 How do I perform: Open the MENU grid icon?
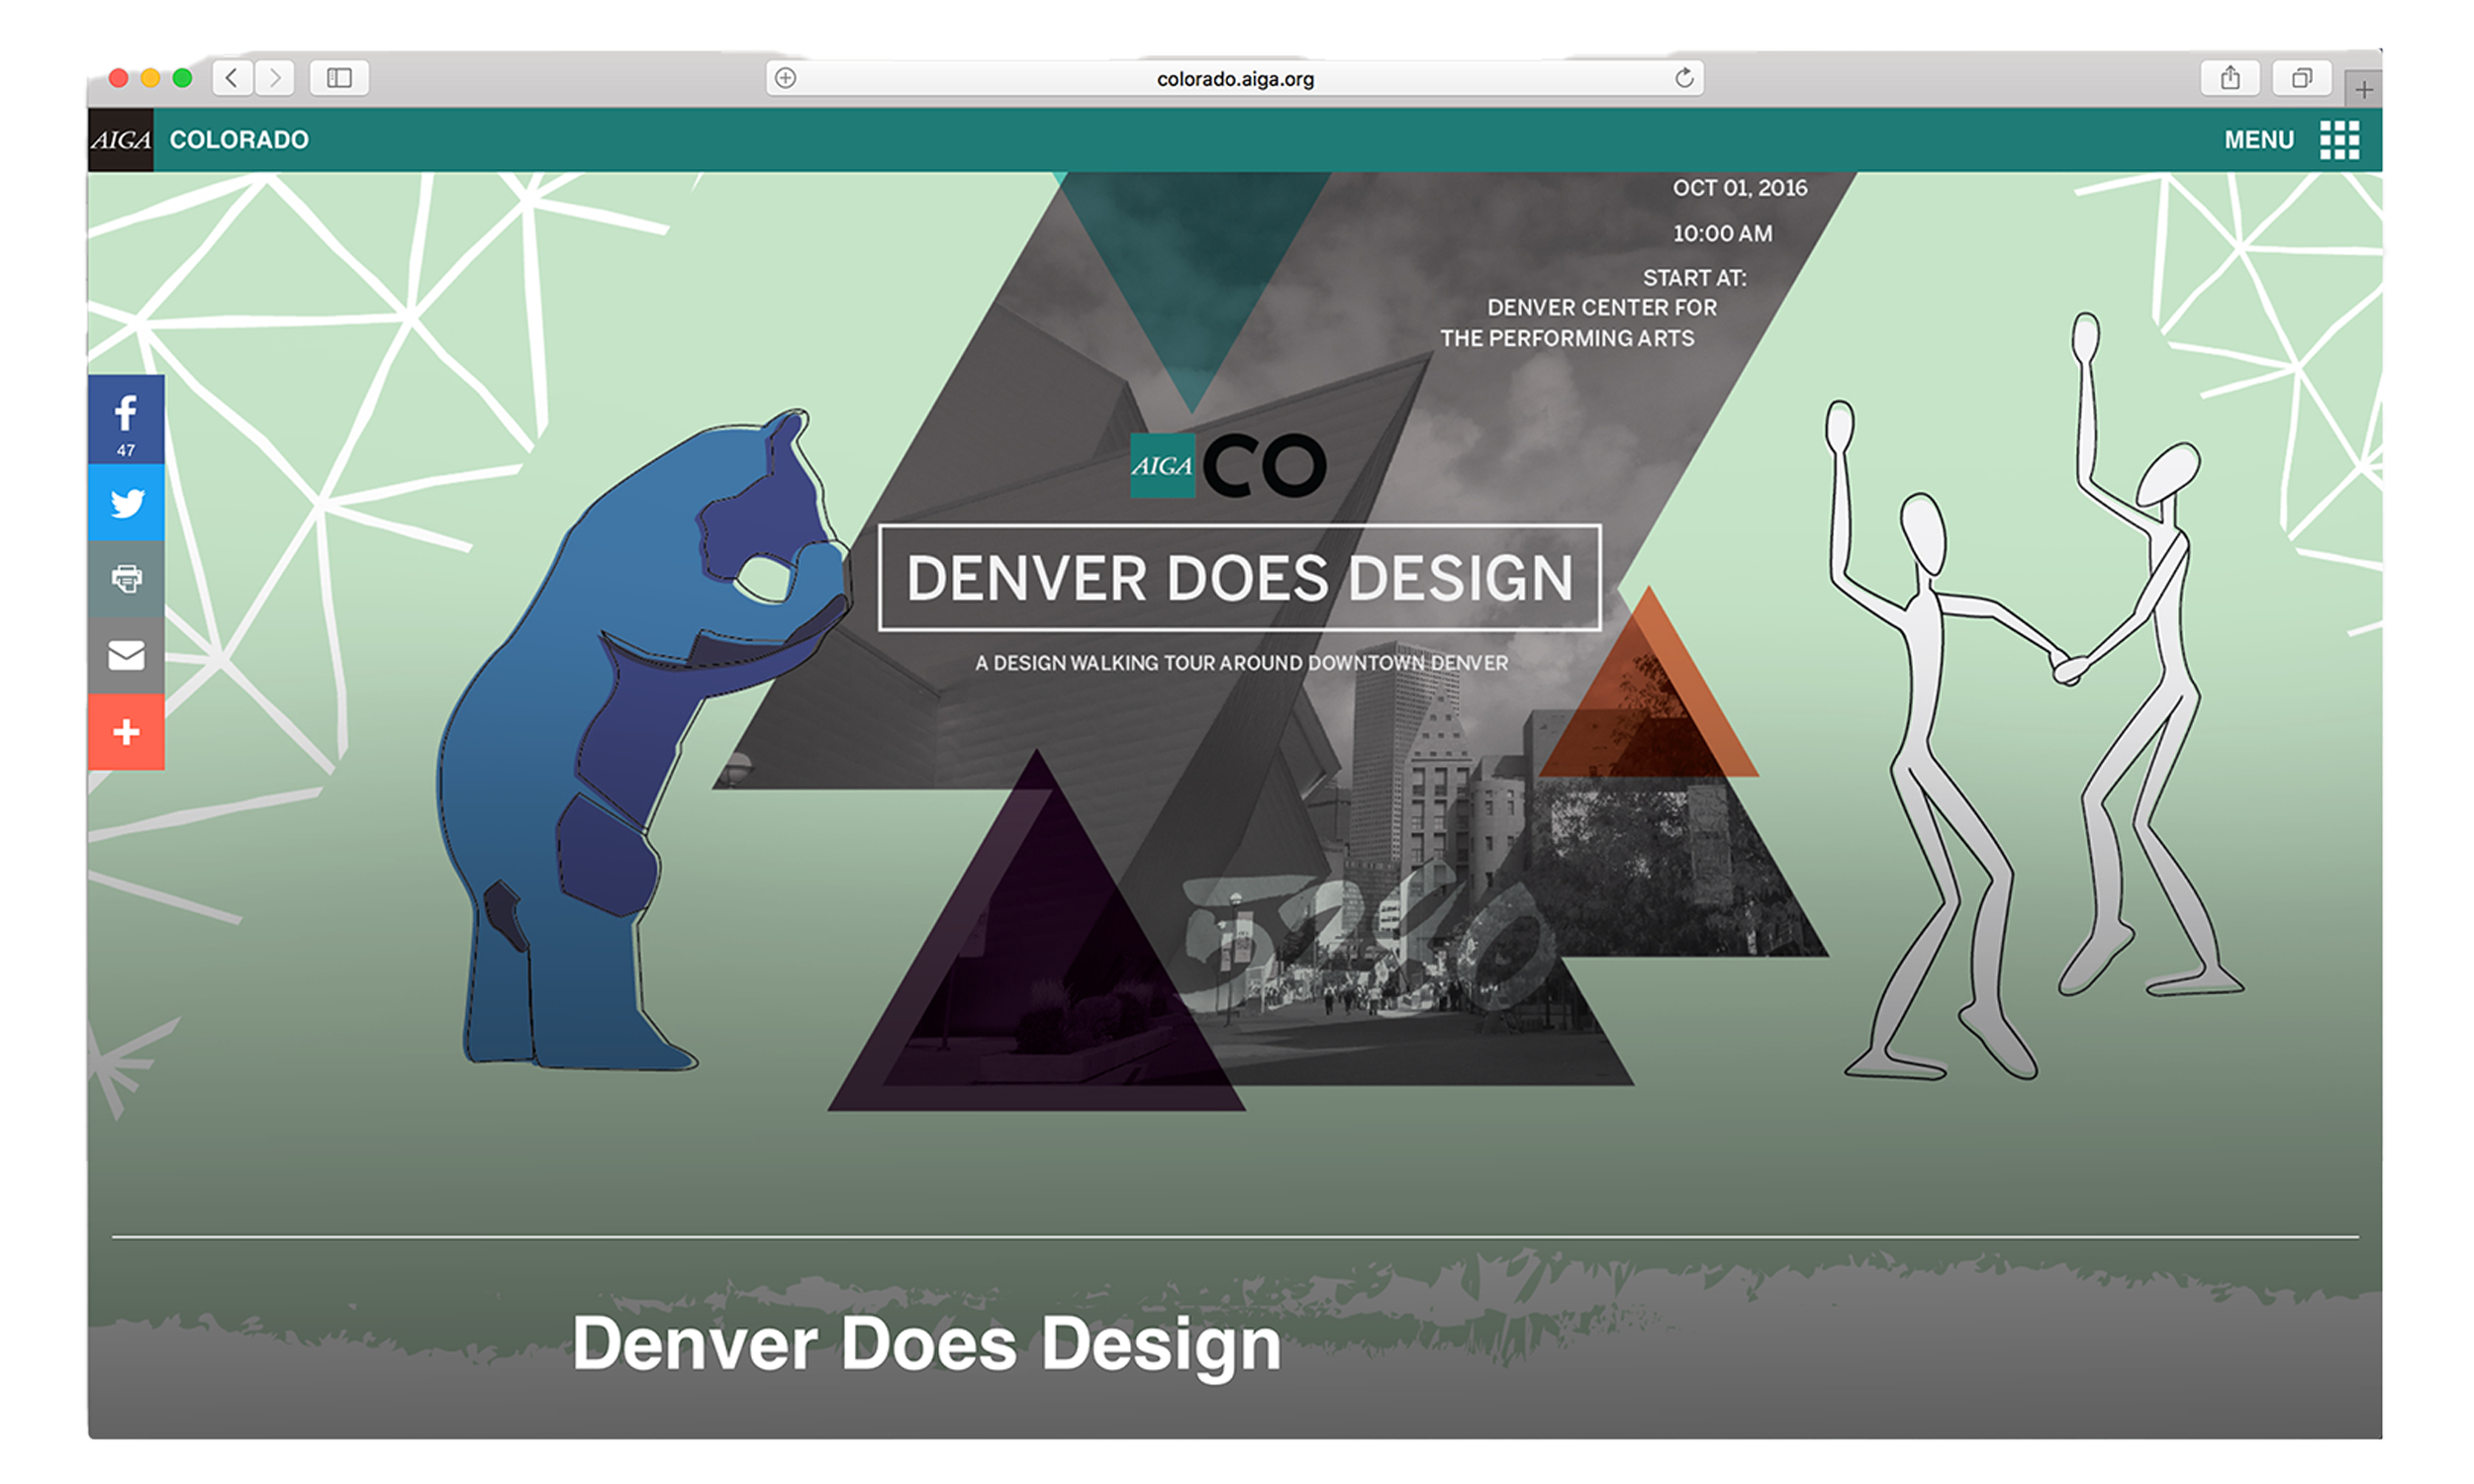pos(2339,140)
